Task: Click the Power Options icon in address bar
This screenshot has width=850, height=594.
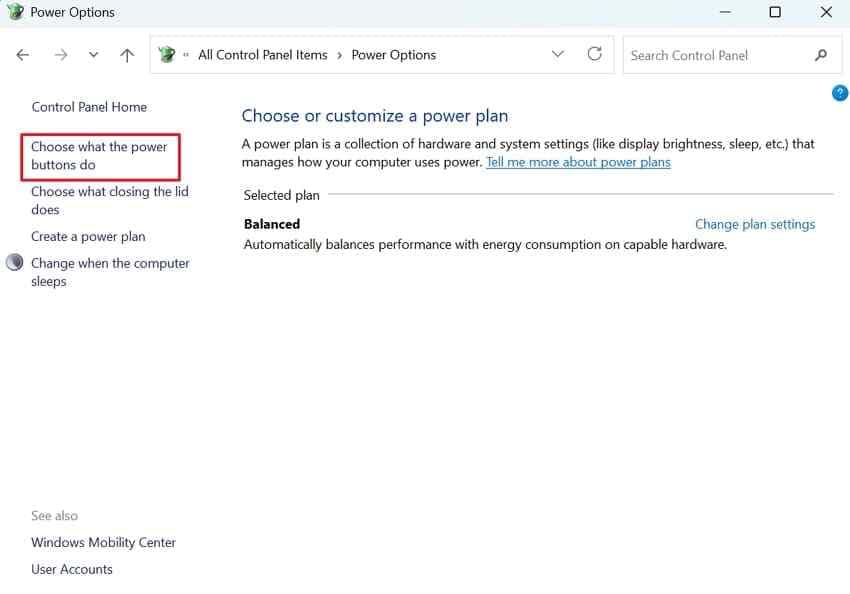Action: [x=167, y=54]
